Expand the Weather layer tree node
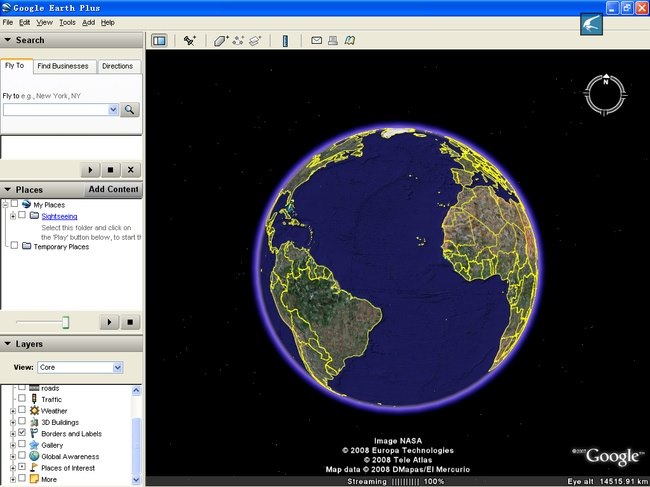This screenshot has width=650, height=487. (x=13, y=411)
